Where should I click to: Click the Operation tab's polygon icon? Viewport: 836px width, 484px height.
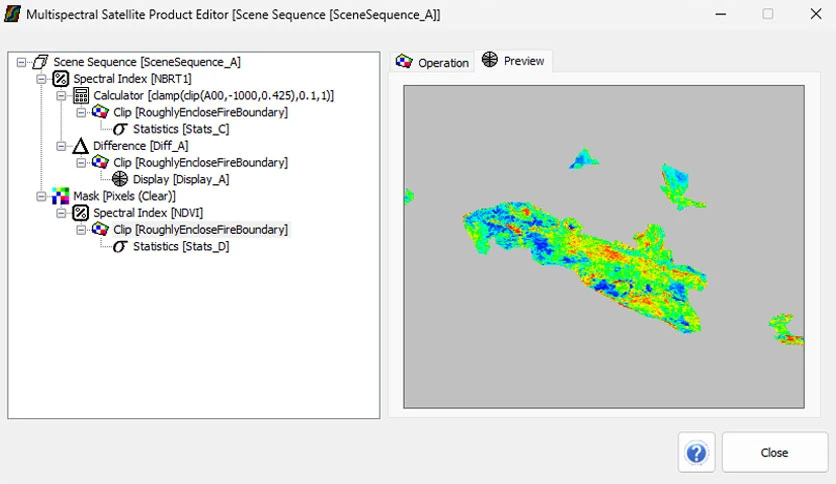[404, 62]
